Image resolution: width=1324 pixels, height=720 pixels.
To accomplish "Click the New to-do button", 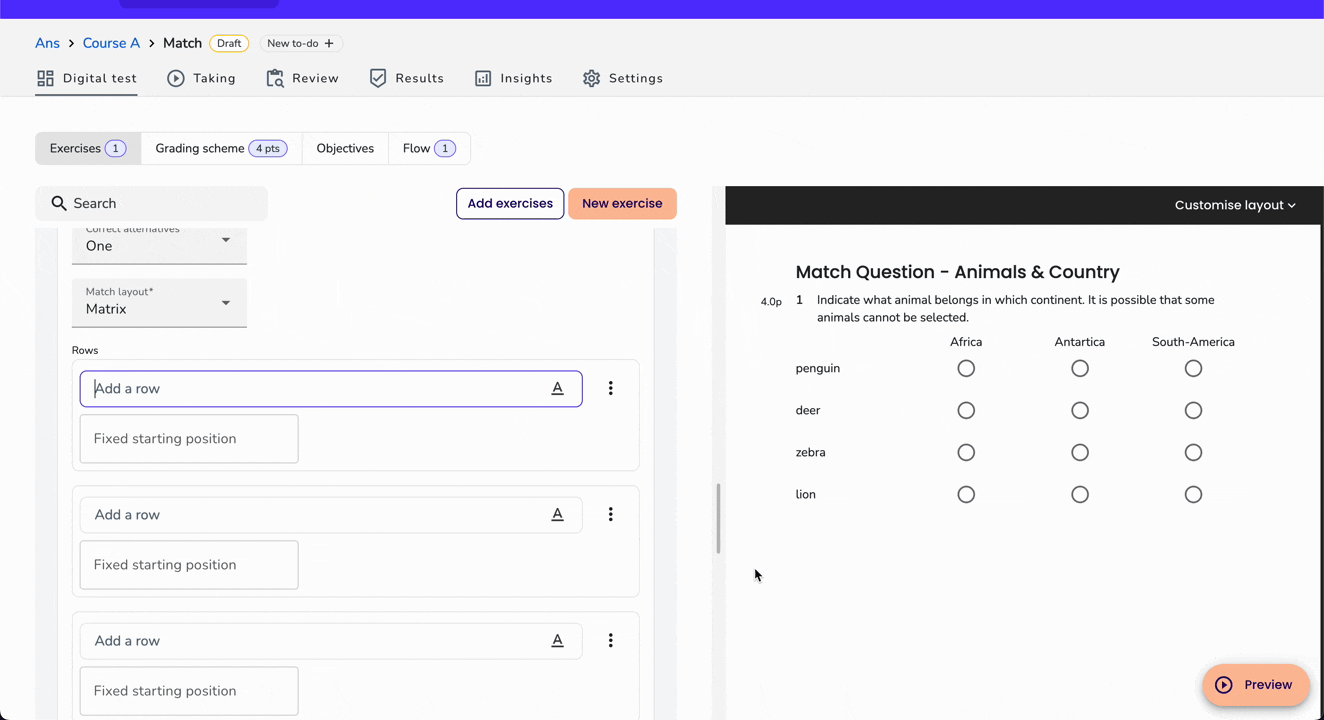I will pyautogui.click(x=301, y=43).
